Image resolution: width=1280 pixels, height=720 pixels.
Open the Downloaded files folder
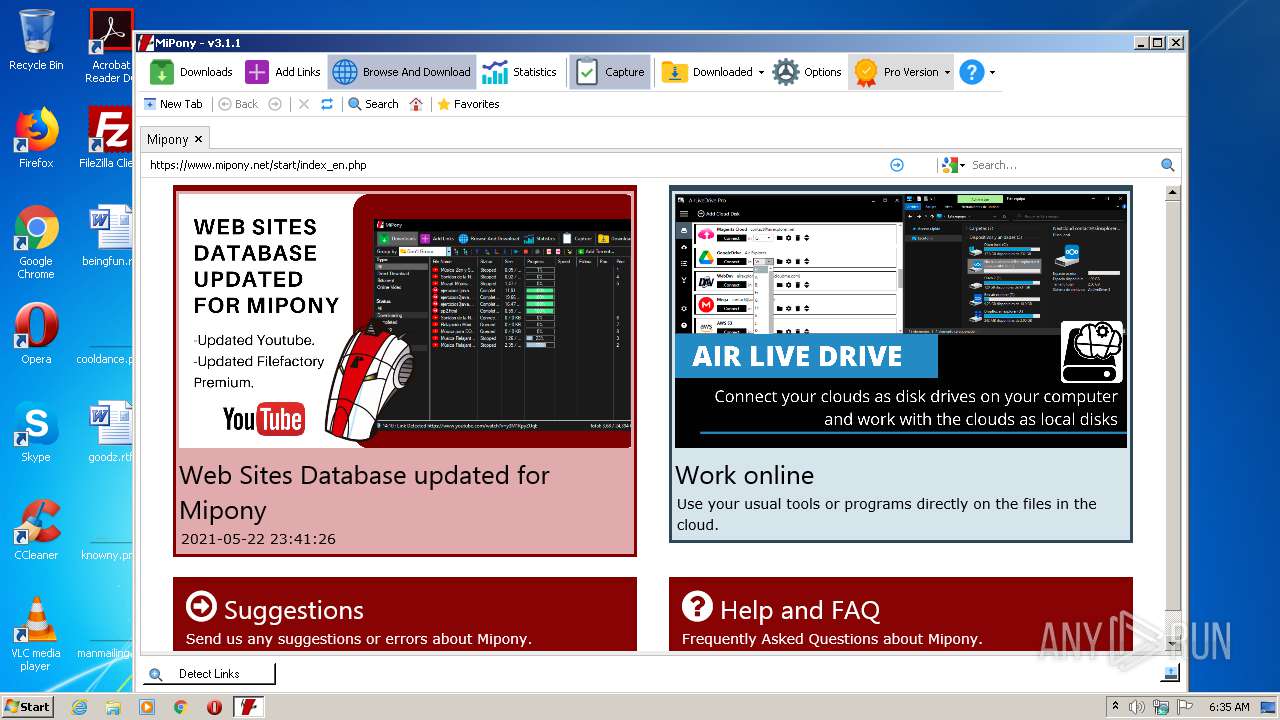tap(707, 72)
